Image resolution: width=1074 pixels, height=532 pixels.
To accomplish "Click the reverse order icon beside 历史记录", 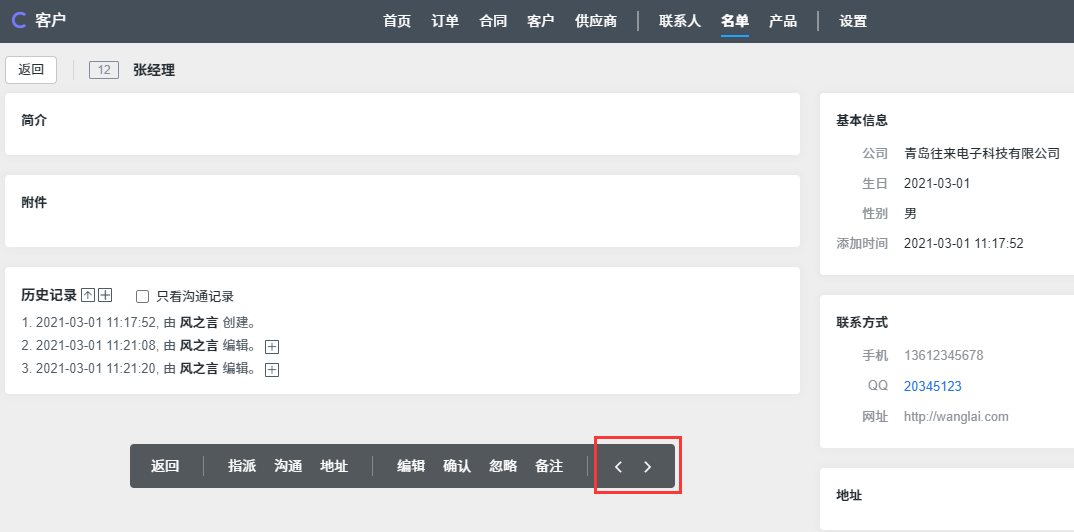I will click(x=88, y=295).
